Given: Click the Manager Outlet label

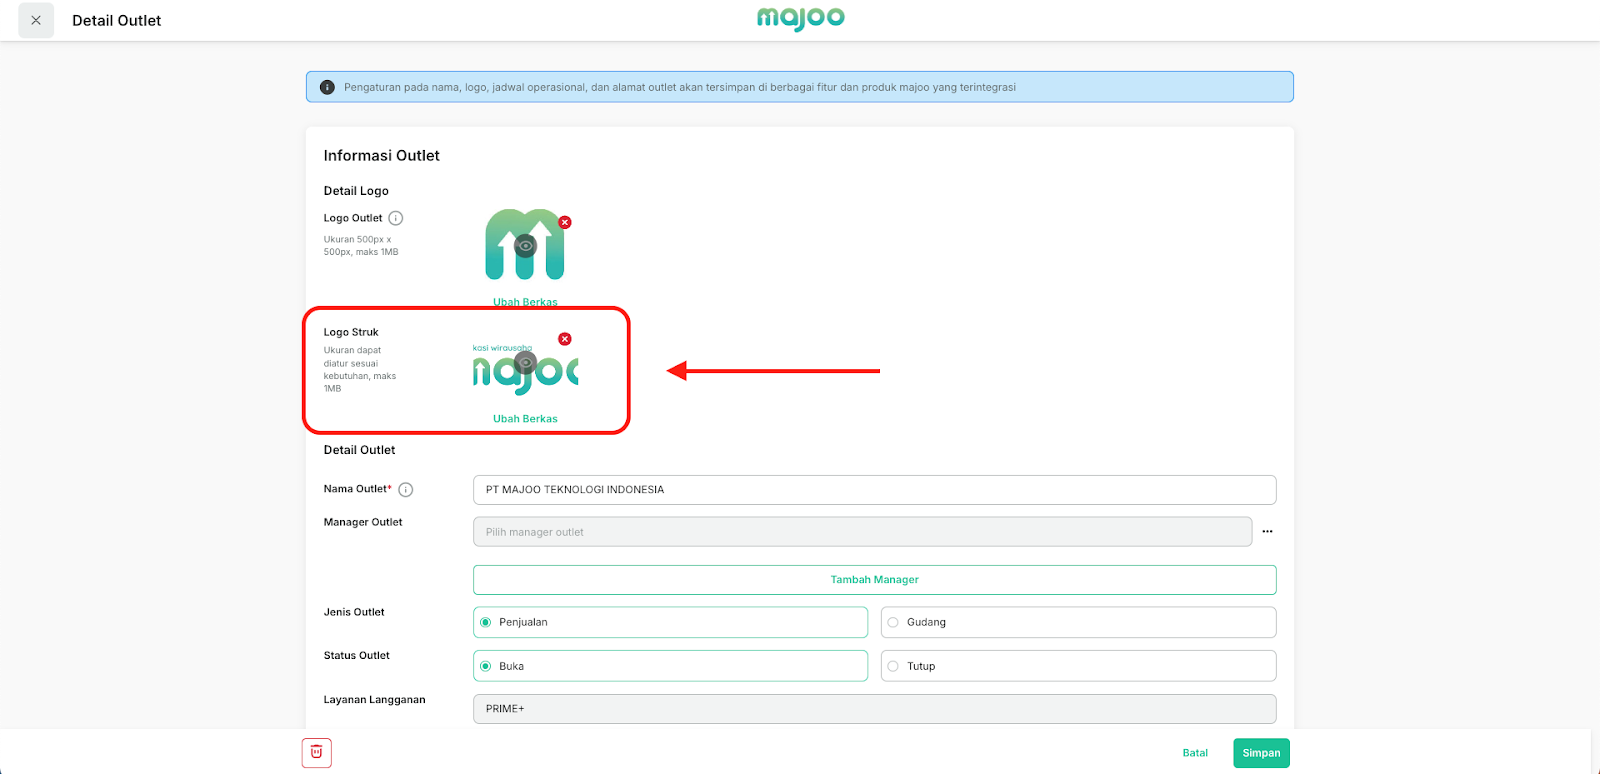Looking at the screenshot, I should [x=363, y=522].
